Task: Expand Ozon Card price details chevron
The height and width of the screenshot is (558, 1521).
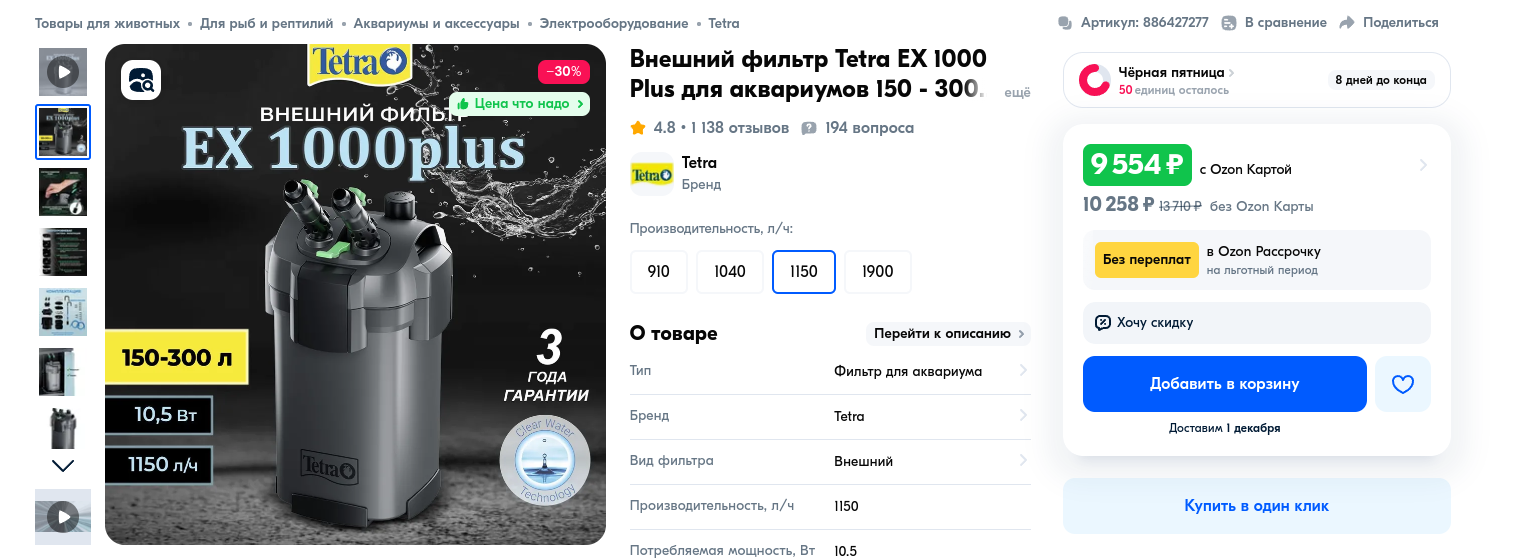Action: (x=1423, y=165)
